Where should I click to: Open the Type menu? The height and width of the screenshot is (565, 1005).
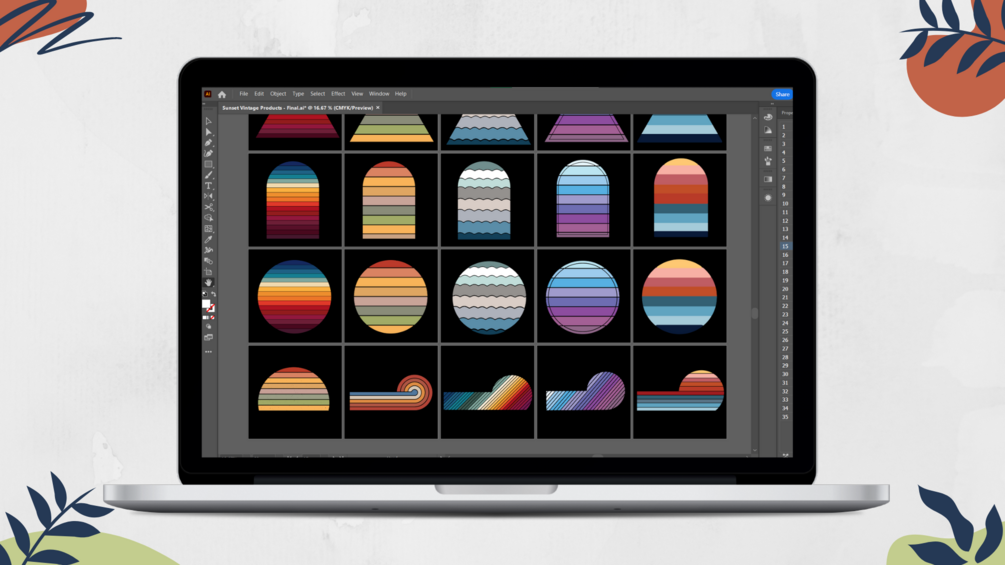(298, 94)
